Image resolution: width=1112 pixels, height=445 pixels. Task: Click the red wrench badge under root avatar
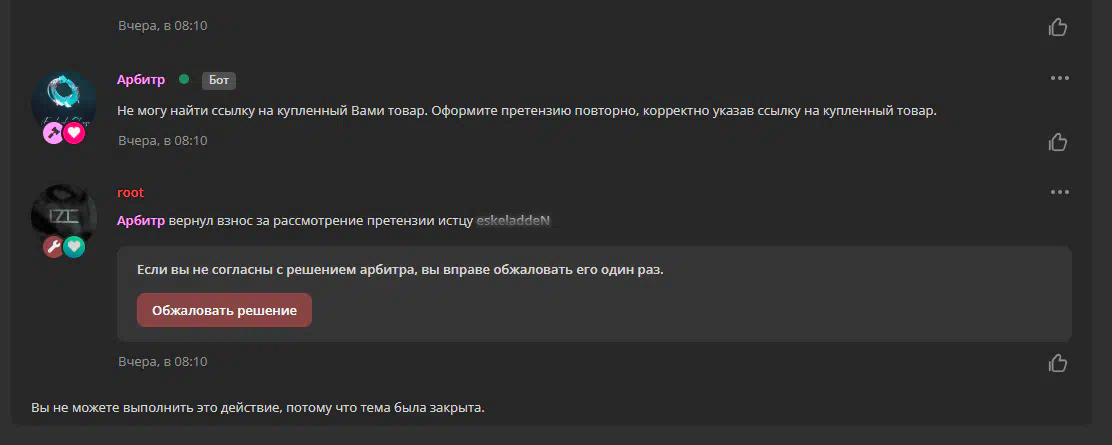54,246
